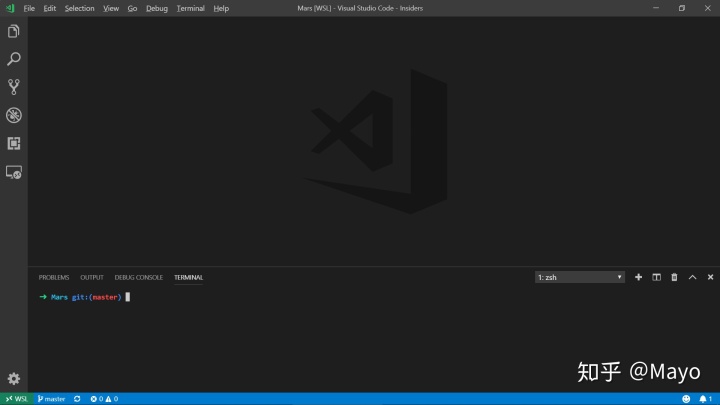The width and height of the screenshot is (720, 405).
Task: Click the terminal prompt line 'Mars git:(master)'
Action: (x=86, y=297)
